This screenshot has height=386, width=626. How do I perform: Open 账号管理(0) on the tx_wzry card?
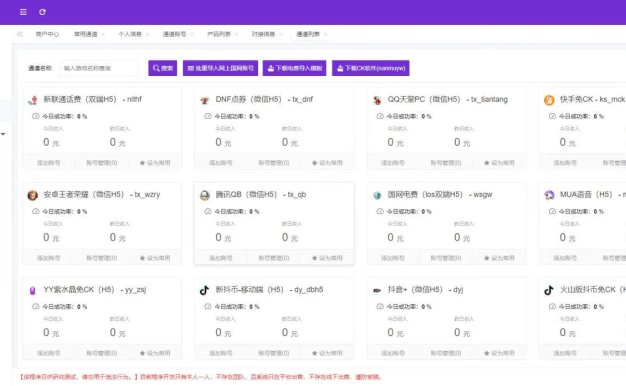click(x=102, y=258)
